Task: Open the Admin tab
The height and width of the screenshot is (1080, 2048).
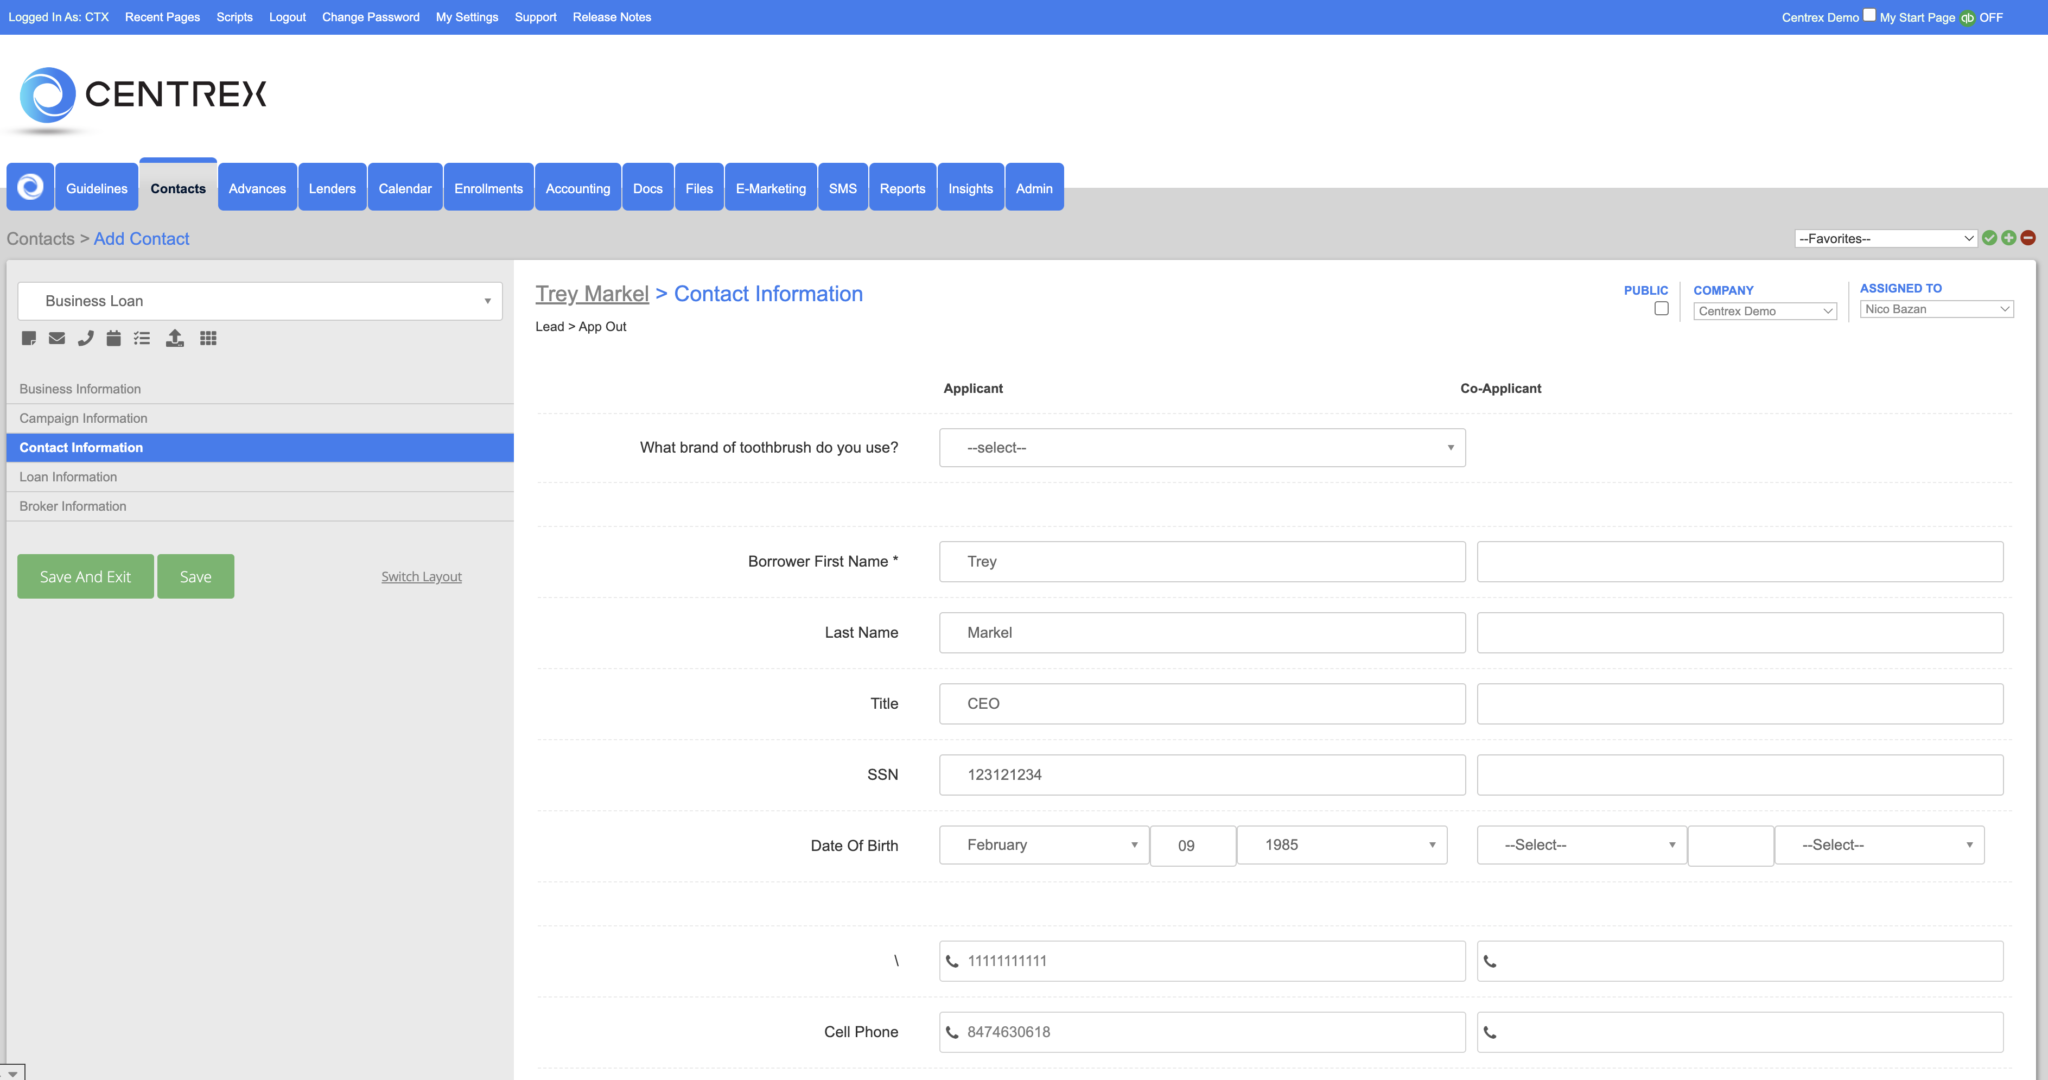Action: tap(1034, 187)
